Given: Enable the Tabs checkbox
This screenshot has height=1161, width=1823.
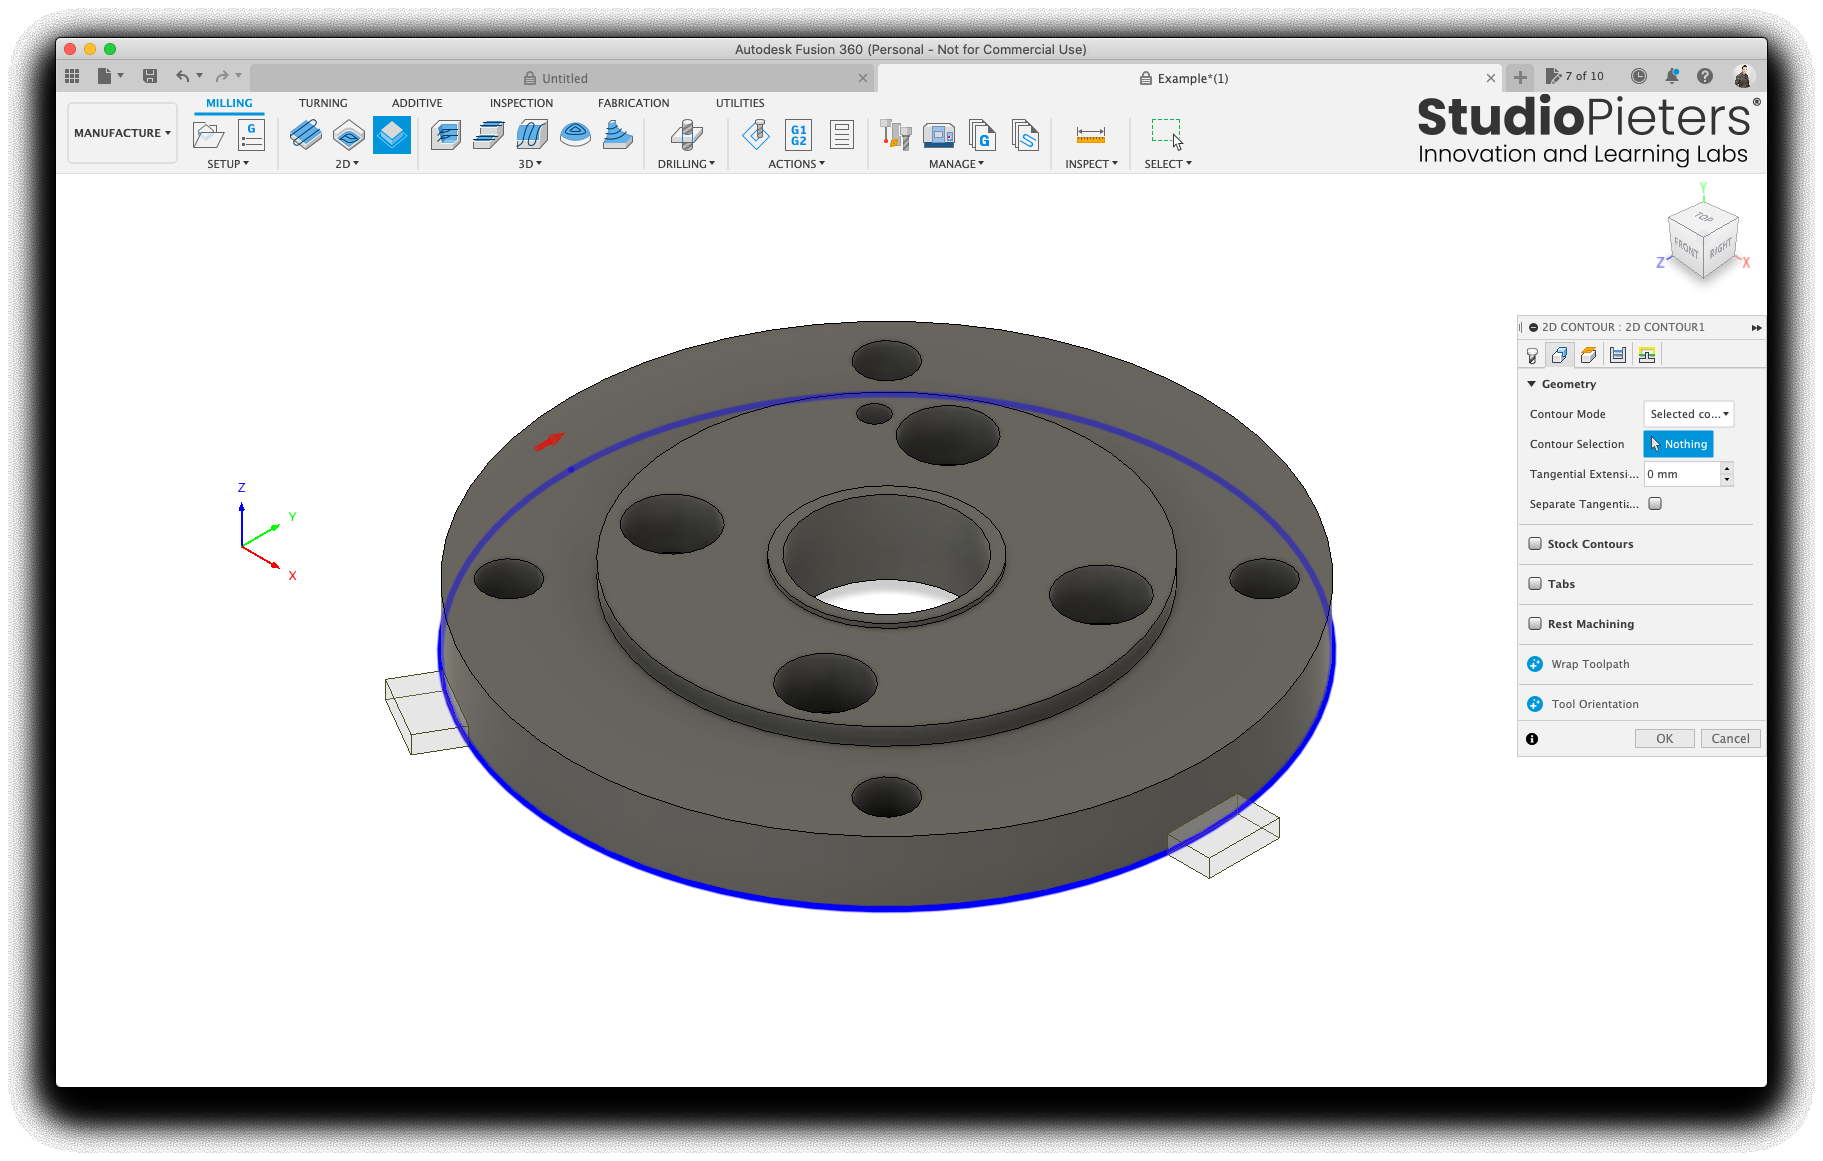Looking at the screenshot, I should pos(1535,584).
